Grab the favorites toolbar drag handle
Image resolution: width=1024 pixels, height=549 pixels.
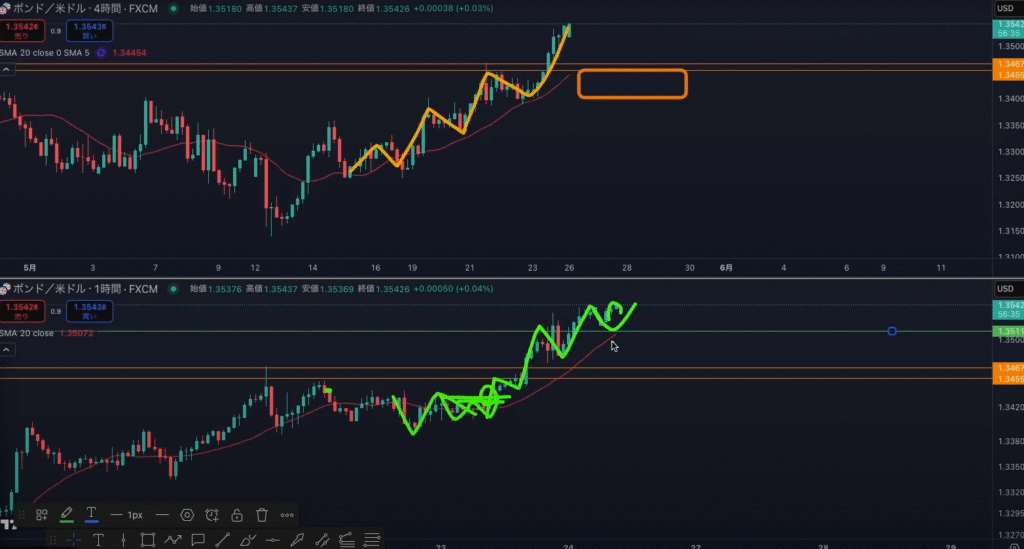point(53,540)
